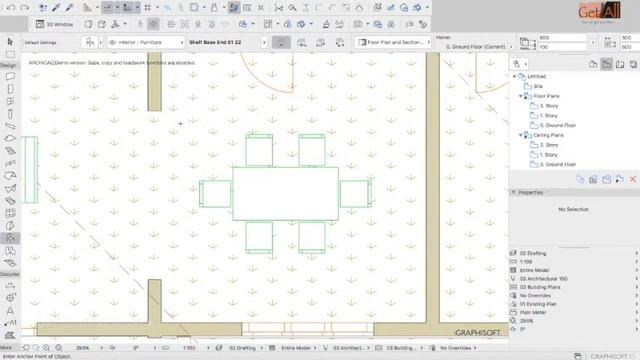Collapse the Untitled project tree node
The width and height of the screenshot is (640, 360).
tap(514, 76)
